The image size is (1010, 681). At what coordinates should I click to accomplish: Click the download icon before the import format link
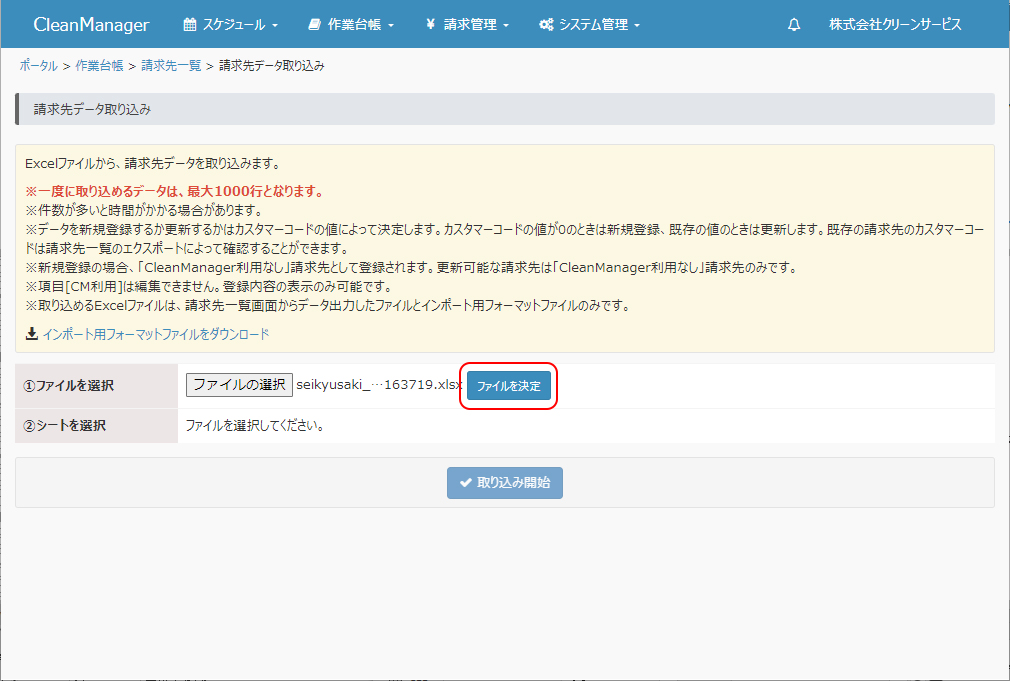click(31, 334)
